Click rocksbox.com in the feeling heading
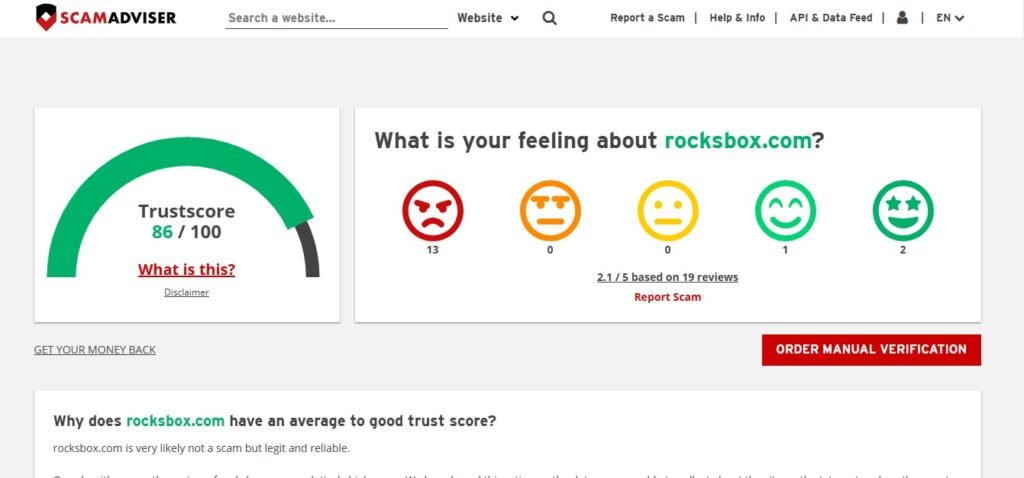 737,140
